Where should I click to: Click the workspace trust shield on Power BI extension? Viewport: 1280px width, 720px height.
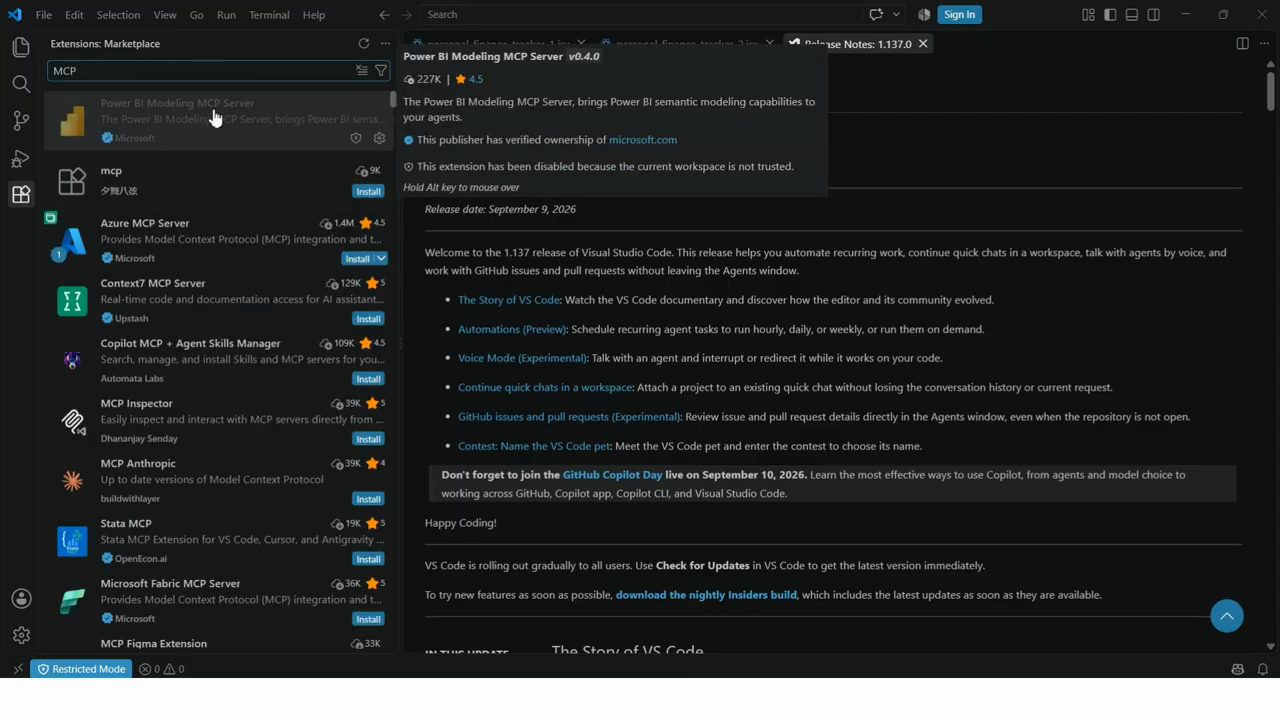tap(356, 138)
